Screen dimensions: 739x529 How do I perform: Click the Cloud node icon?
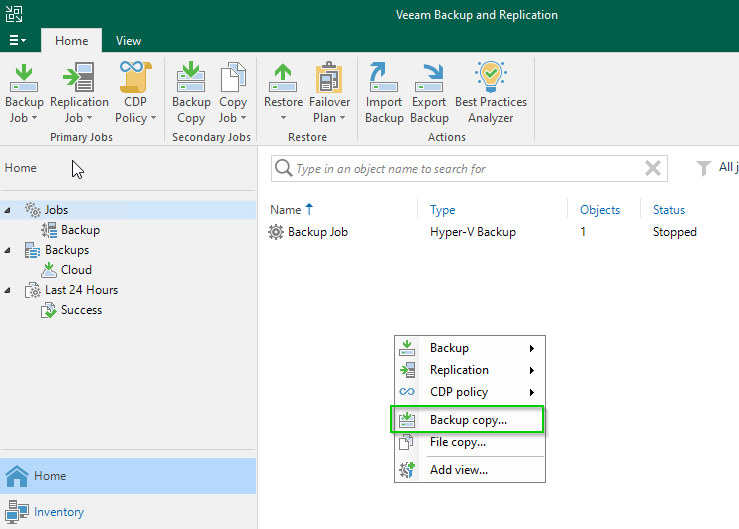(x=49, y=270)
